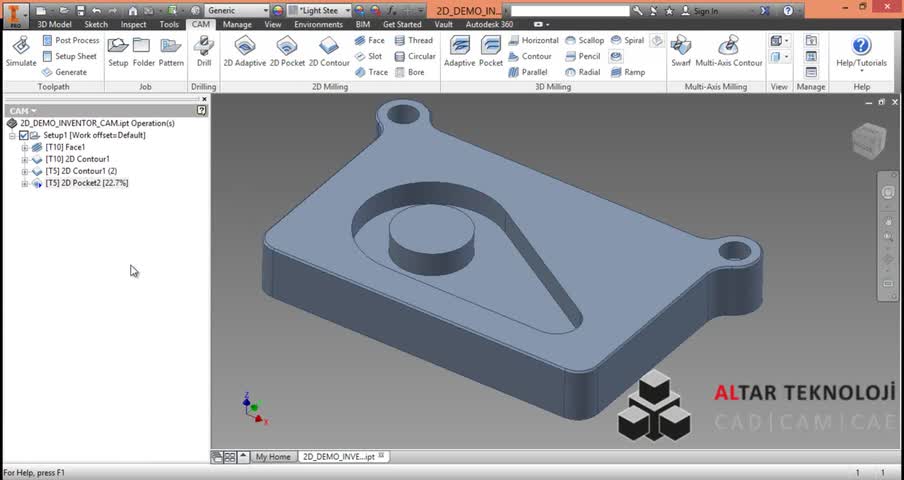Collapse the Setup1 tree node
The image size is (904, 480).
[12, 135]
